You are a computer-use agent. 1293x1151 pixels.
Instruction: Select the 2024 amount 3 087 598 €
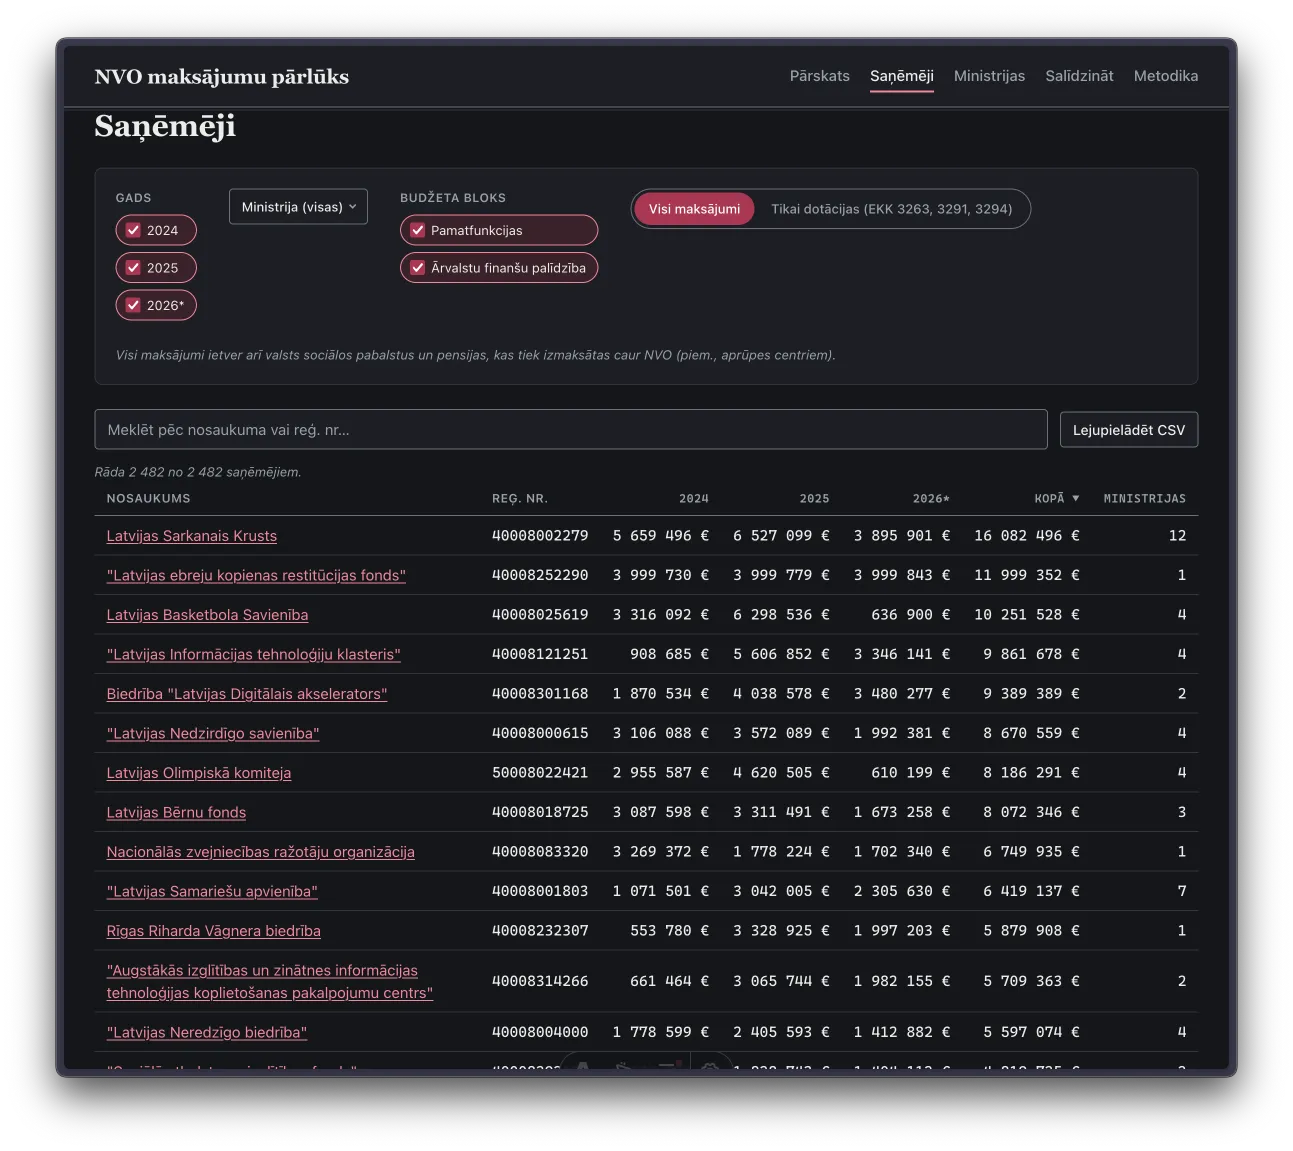tap(661, 812)
